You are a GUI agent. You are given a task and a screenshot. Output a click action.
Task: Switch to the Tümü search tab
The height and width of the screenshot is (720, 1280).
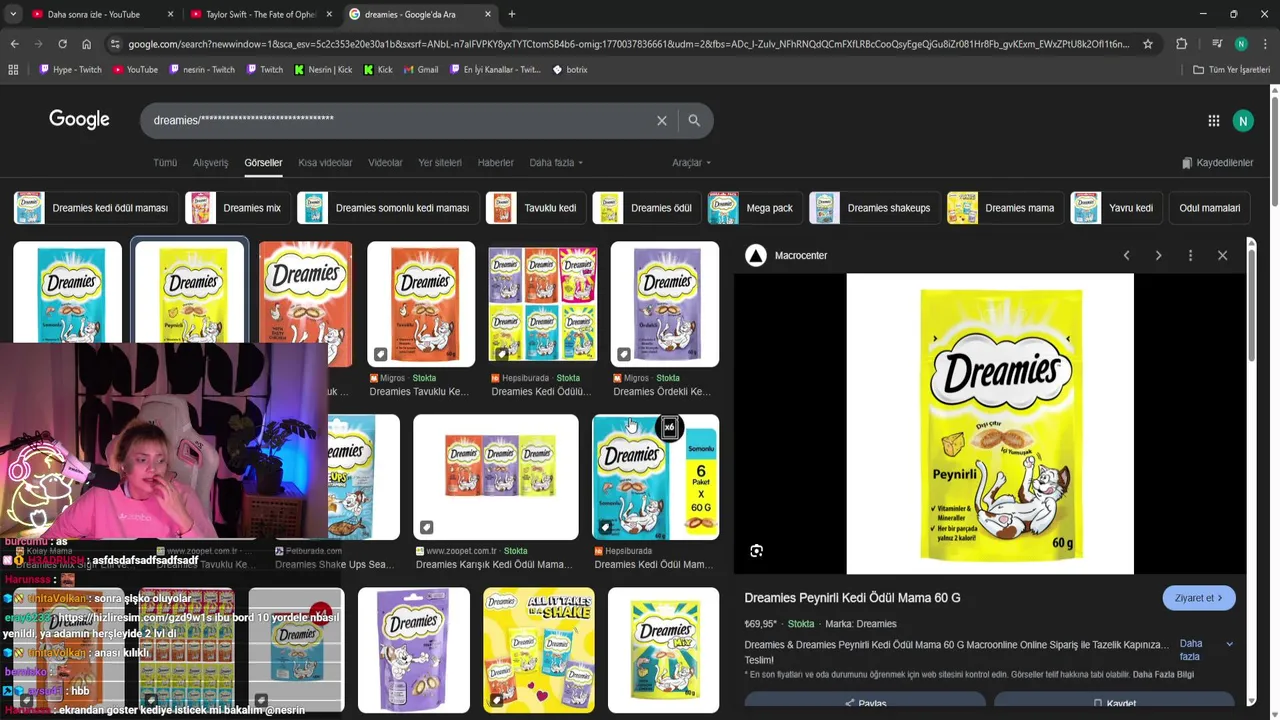click(165, 163)
